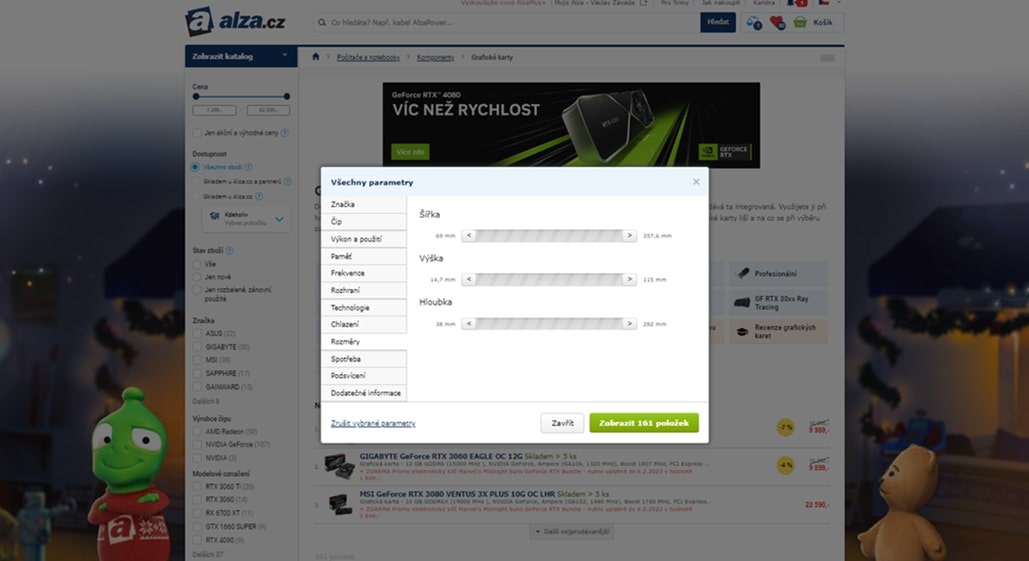This screenshot has width=1029, height=561.
Task: Open the favorites heart icon
Action: click(777, 23)
